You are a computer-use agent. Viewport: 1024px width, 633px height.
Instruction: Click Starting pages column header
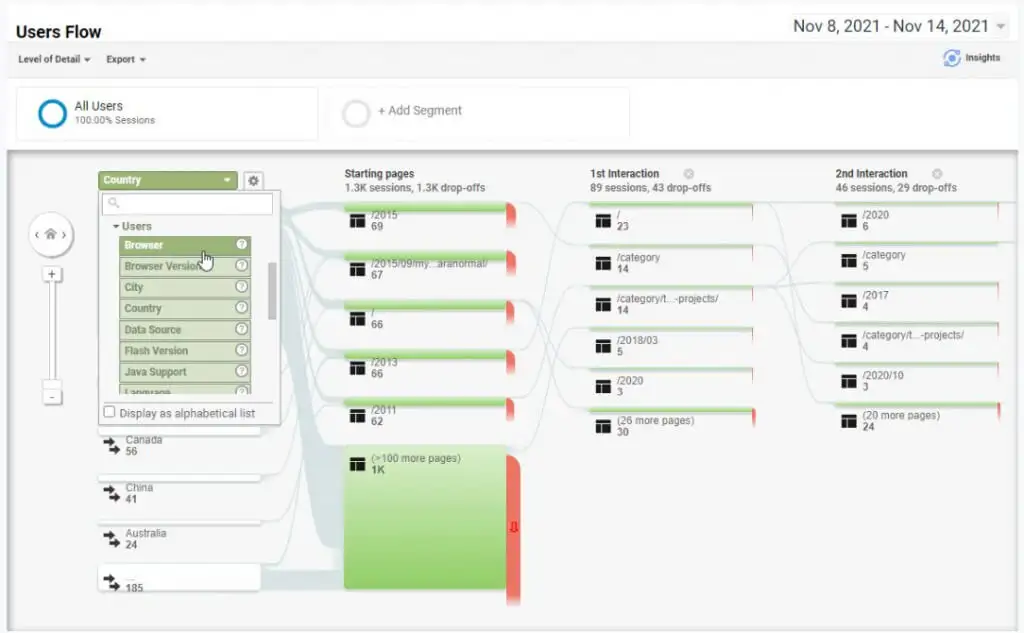(x=379, y=173)
